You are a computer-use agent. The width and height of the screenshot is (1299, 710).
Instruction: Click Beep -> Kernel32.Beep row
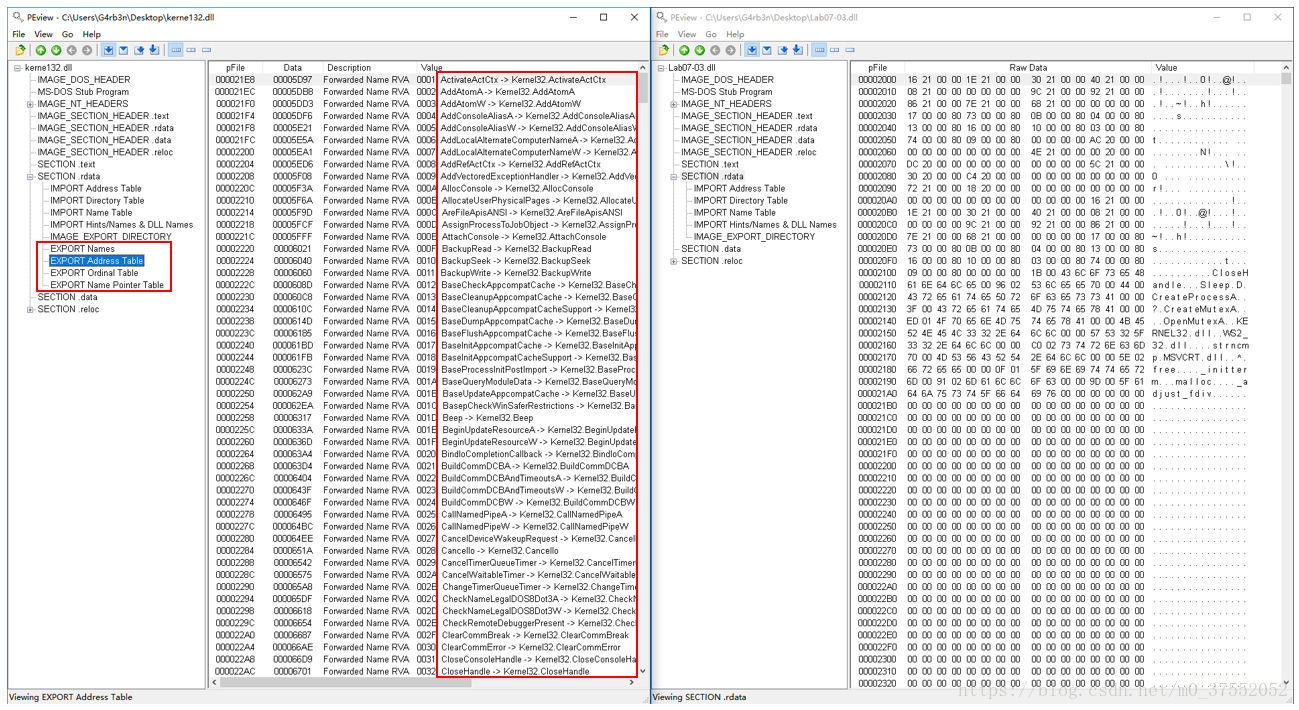[425, 418]
